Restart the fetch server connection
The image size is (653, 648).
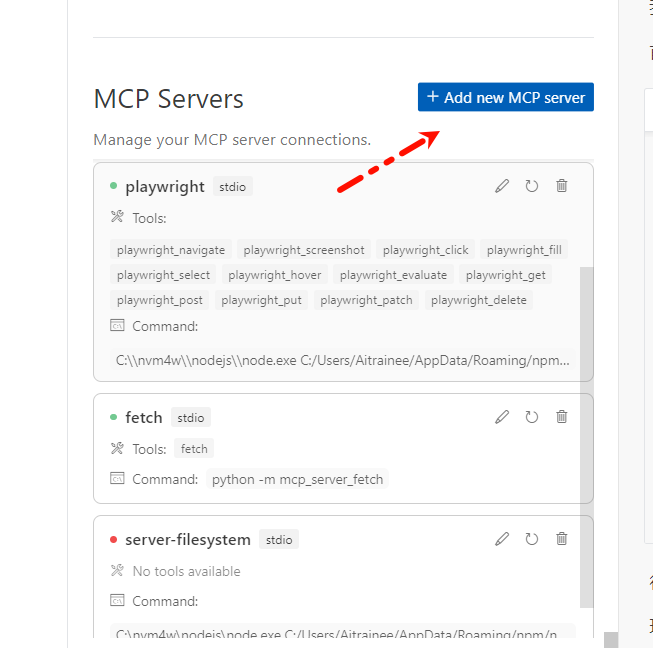[x=531, y=417]
